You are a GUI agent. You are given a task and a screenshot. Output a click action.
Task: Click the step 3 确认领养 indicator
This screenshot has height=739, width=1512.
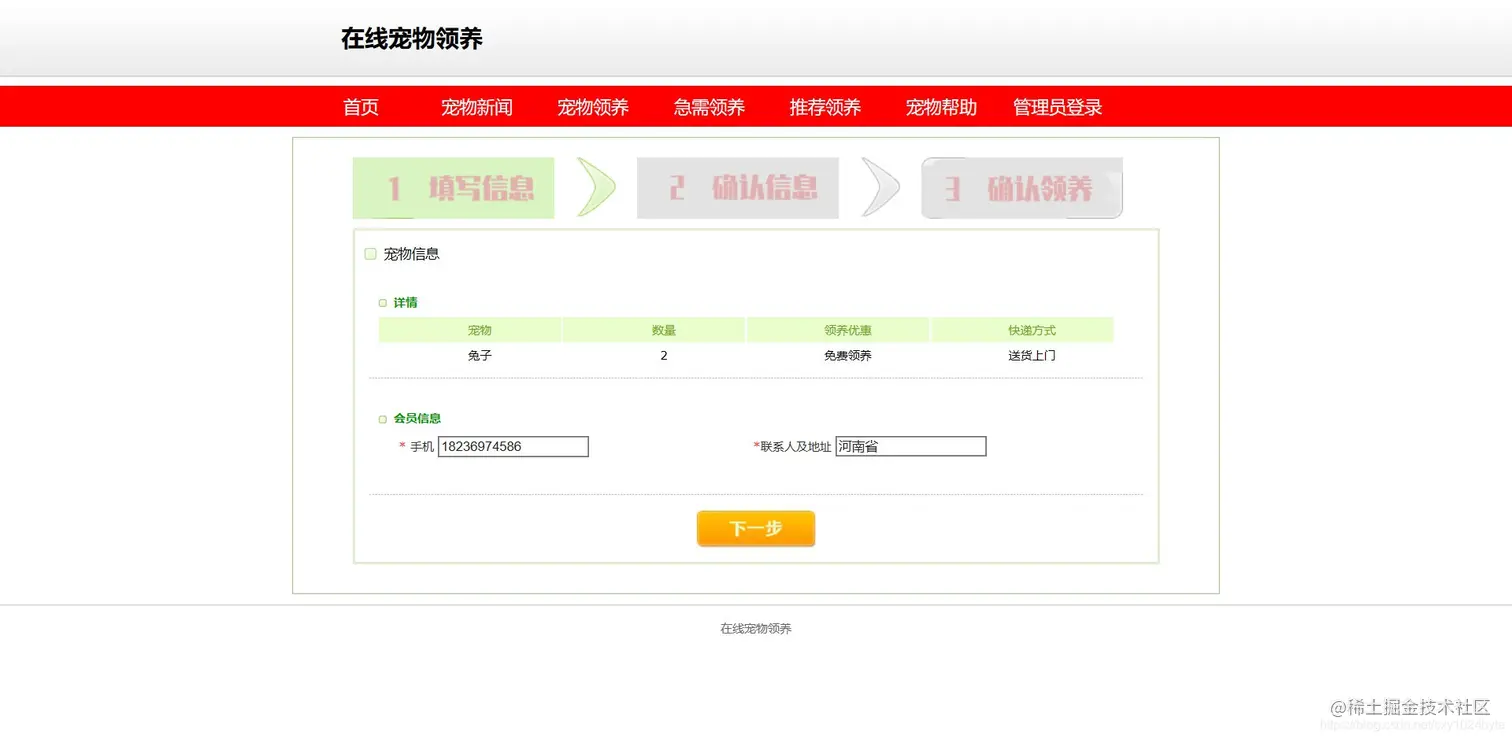click(1021, 188)
